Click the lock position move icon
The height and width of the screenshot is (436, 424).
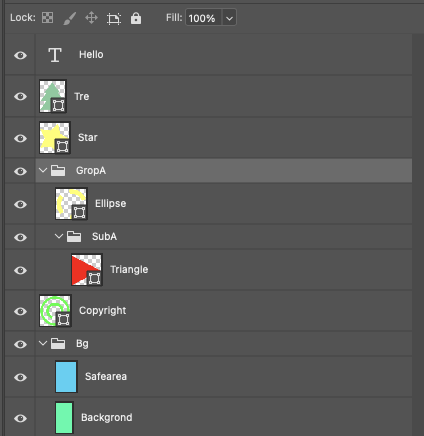91,18
